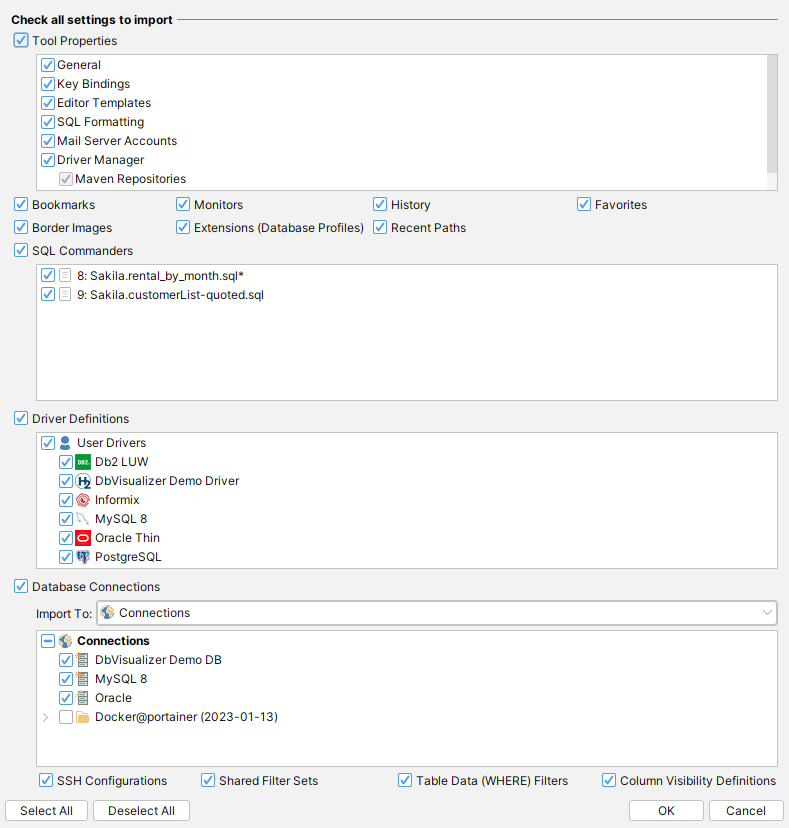The height and width of the screenshot is (828, 789).
Task: Click the Oracle Thin red driver icon
Action: [x=83, y=538]
